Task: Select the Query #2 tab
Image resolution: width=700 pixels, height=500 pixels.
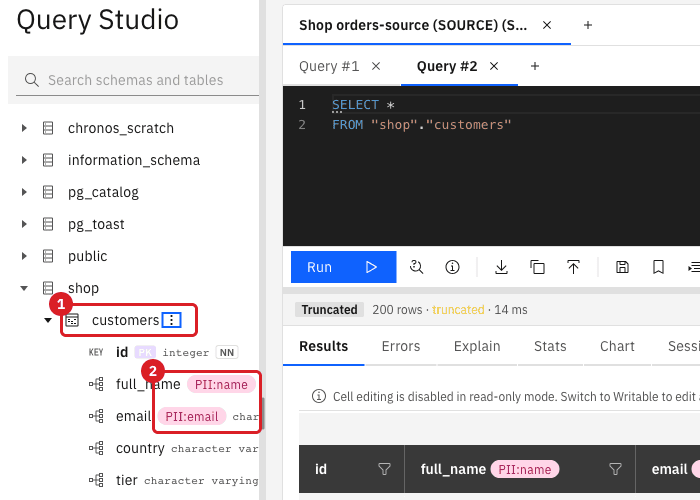Action: coord(447,66)
